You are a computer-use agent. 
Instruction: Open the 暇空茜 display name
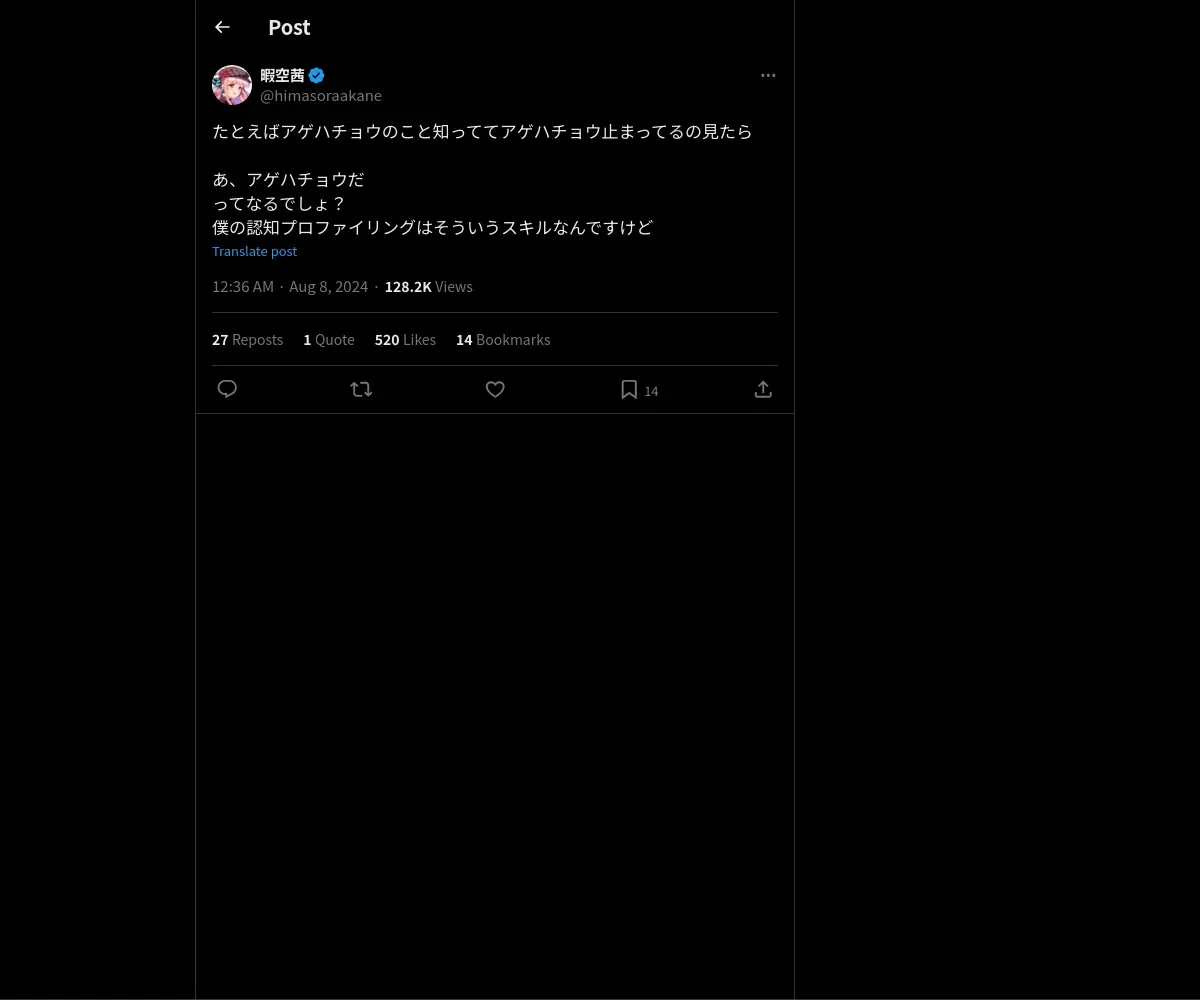tap(282, 75)
